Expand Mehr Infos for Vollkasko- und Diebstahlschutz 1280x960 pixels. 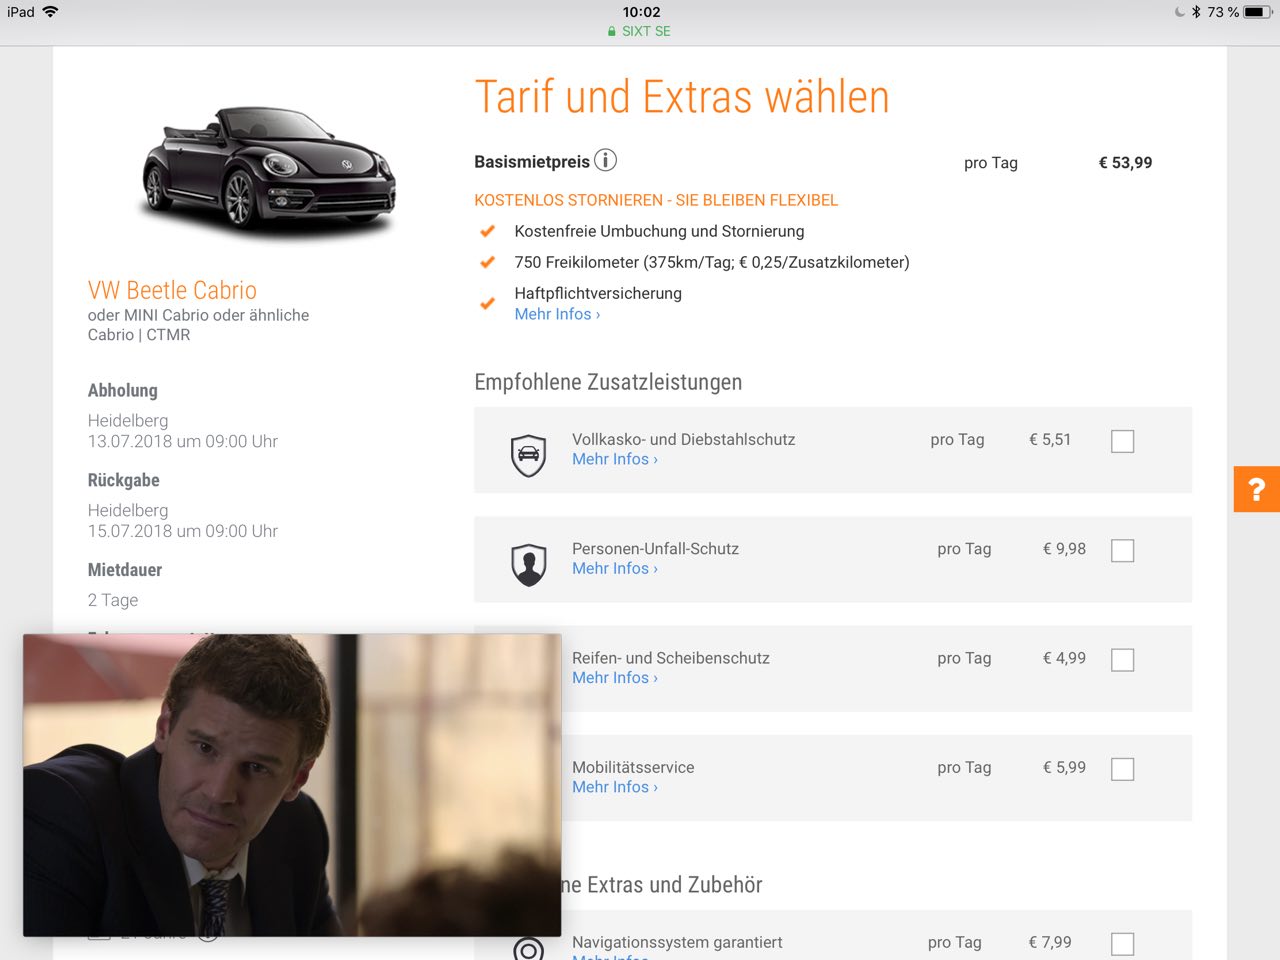pyautogui.click(x=614, y=459)
